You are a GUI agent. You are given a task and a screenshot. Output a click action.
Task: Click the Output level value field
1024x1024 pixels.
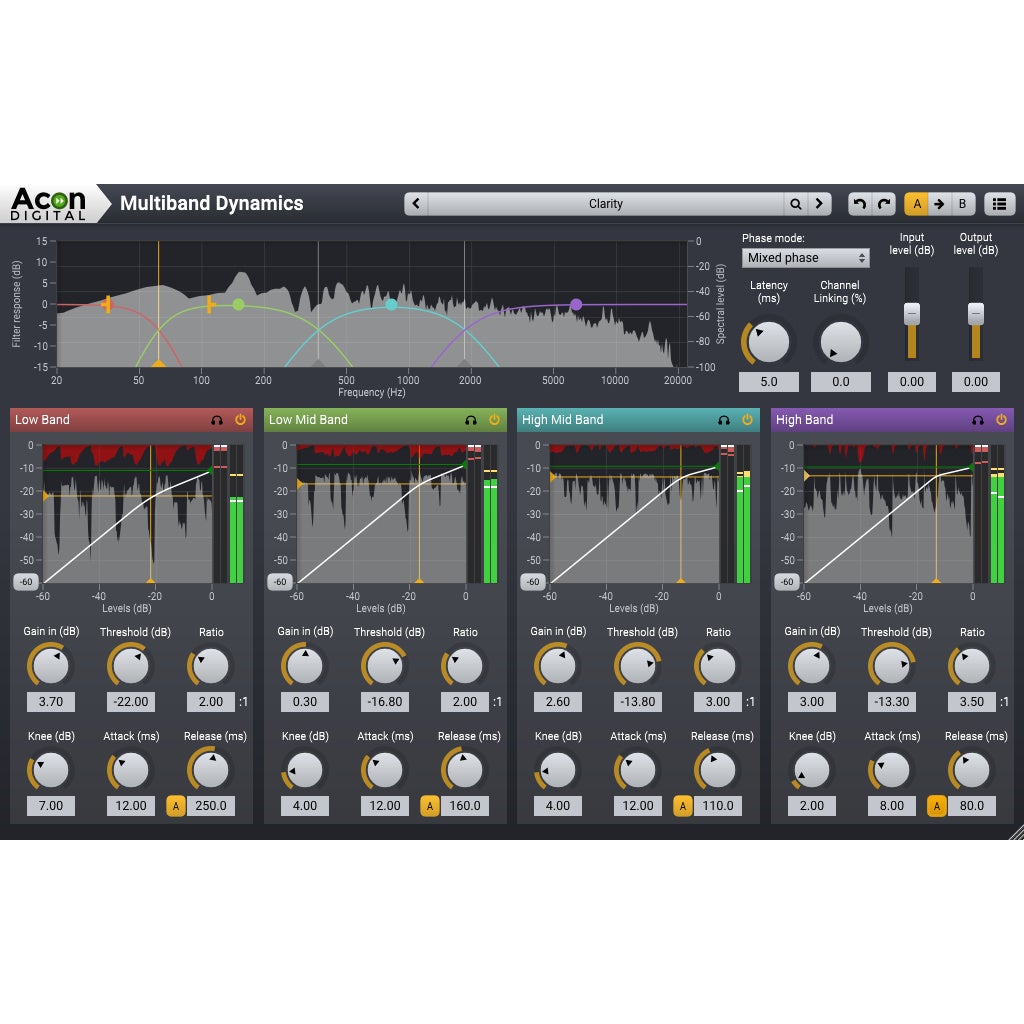pos(976,382)
